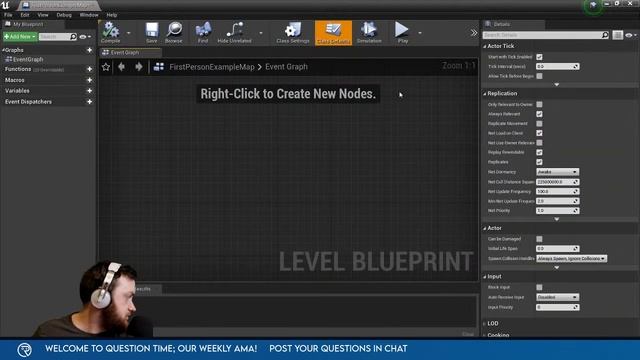Start Simulation from the toolbar
The width and height of the screenshot is (640, 360).
click(369, 32)
